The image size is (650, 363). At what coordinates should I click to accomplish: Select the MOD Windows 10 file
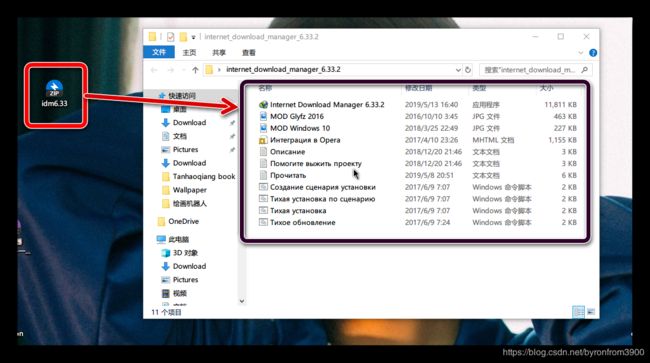click(x=300, y=128)
